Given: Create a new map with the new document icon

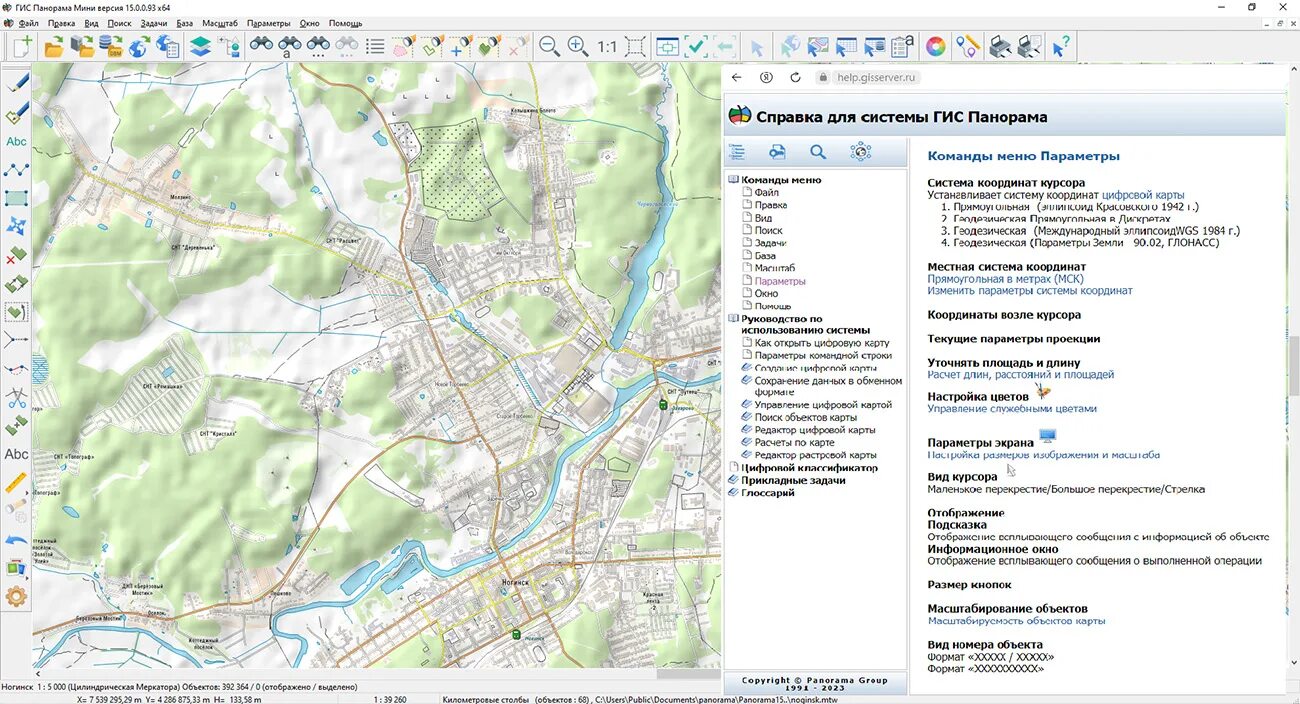Looking at the screenshot, I should coord(22,46).
